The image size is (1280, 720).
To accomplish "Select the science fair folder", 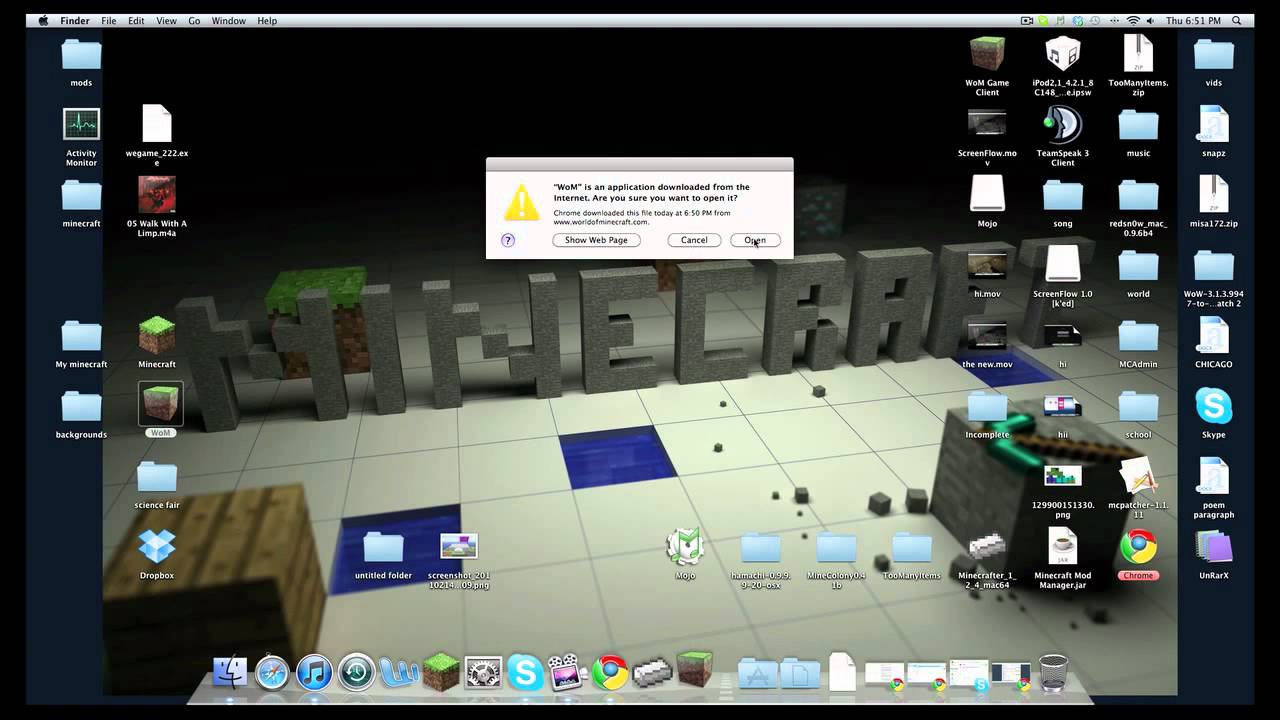I will [157, 478].
